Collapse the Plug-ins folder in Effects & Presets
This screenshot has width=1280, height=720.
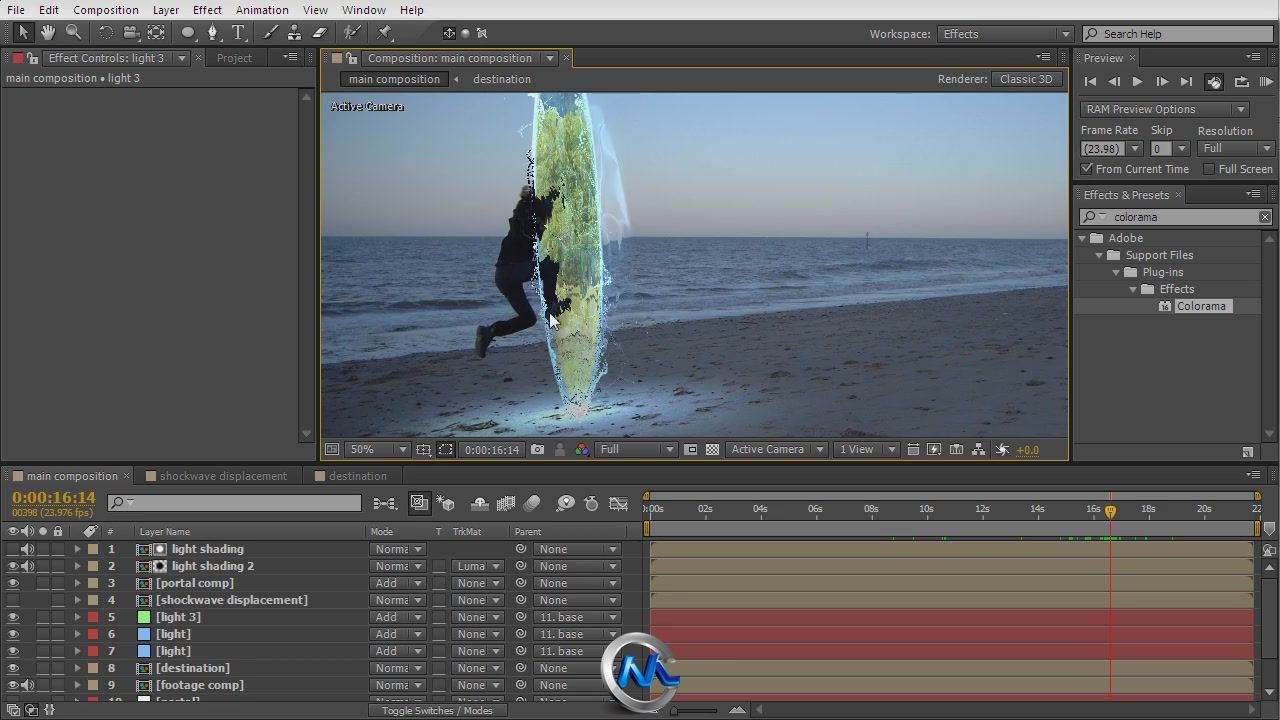coord(1118,272)
